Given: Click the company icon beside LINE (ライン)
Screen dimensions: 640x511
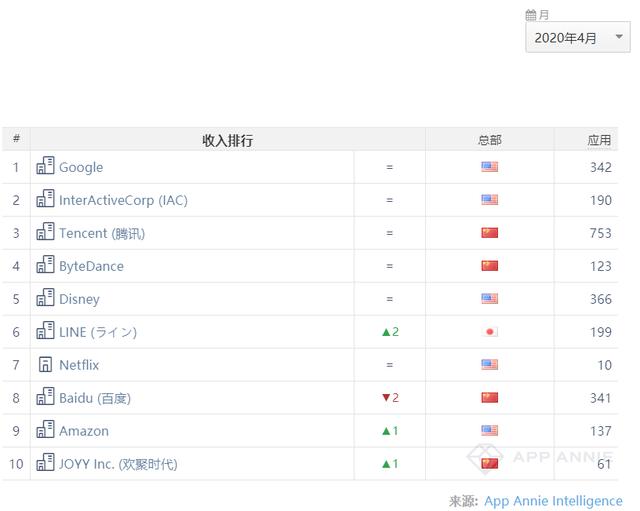Looking at the screenshot, I should pyautogui.click(x=45, y=331).
